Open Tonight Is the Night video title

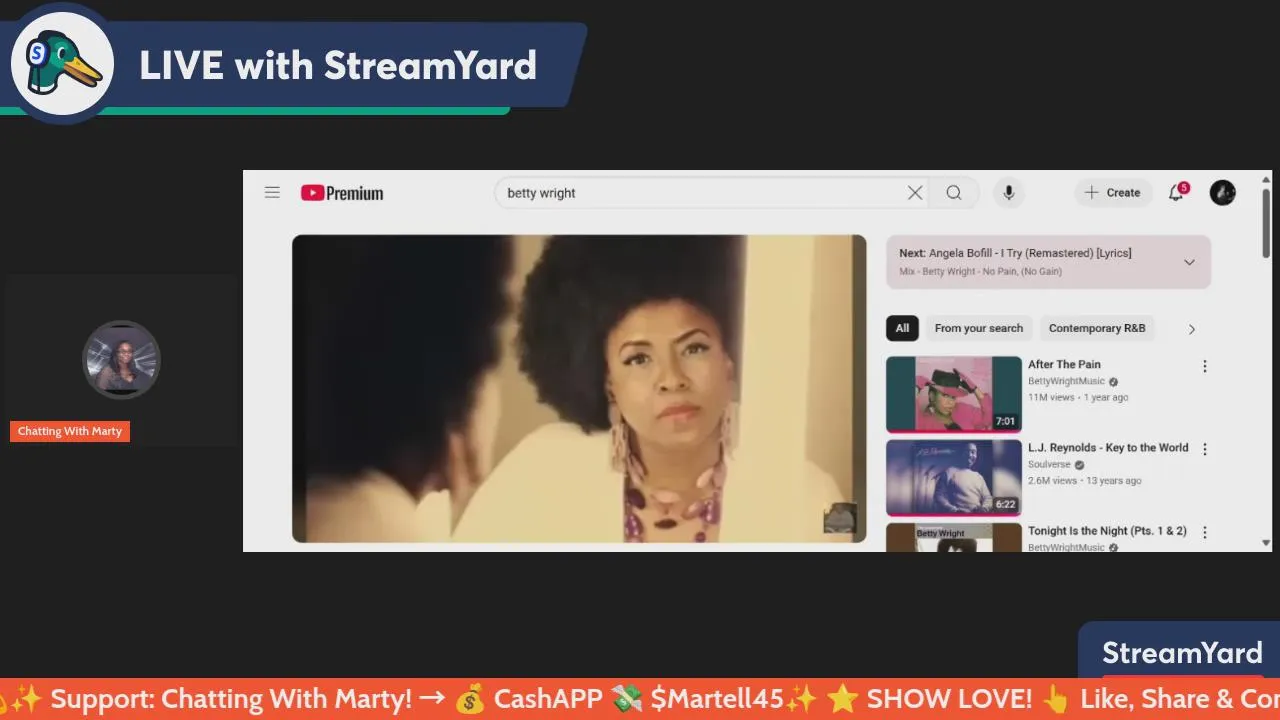point(1107,531)
